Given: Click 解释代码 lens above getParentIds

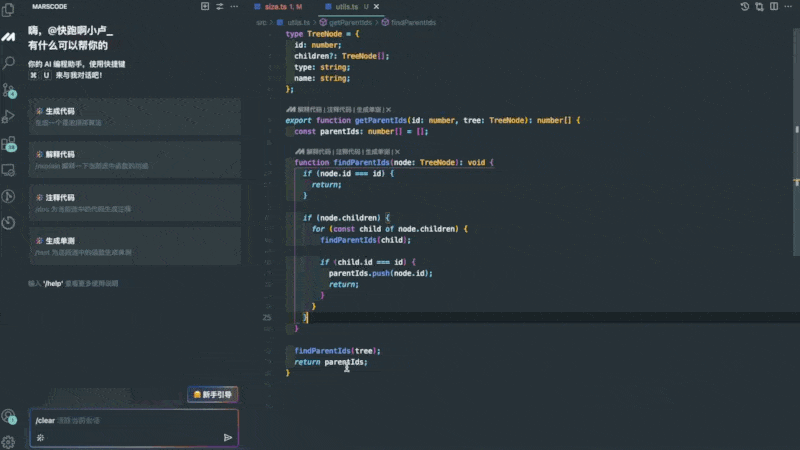Looking at the screenshot, I should (x=309, y=110).
